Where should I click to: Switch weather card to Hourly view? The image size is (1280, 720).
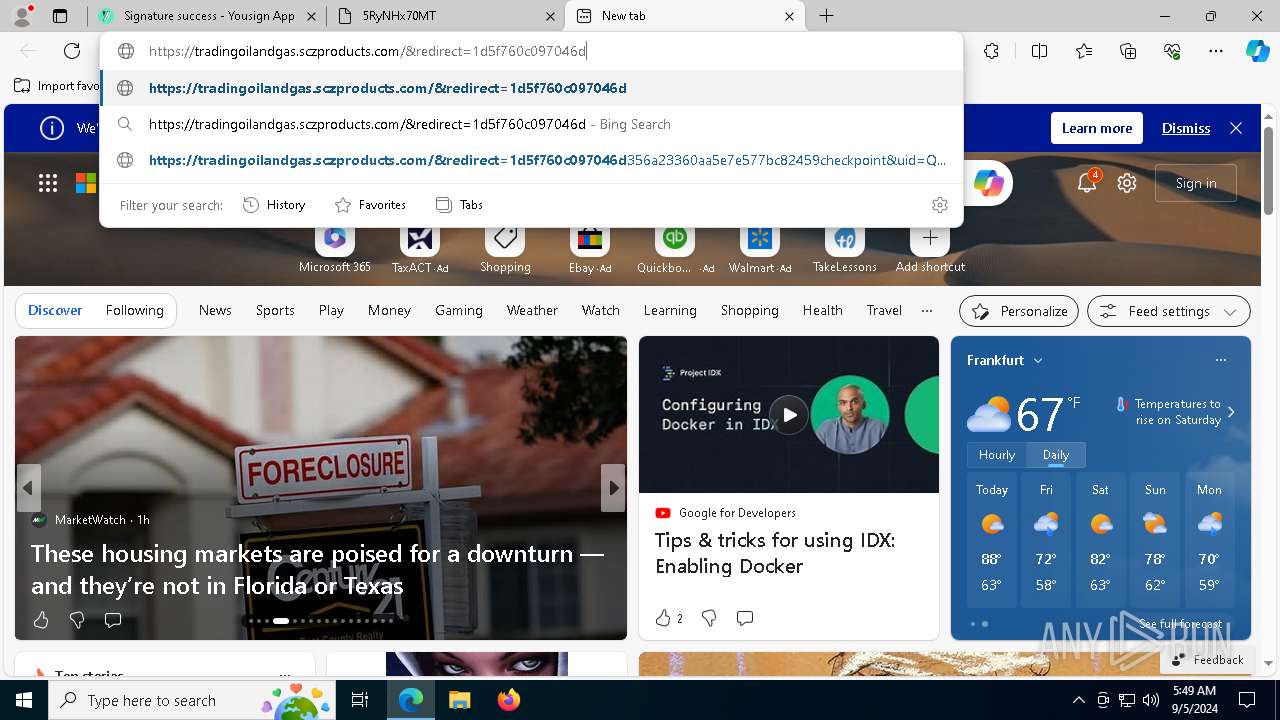[x=997, y=455]
